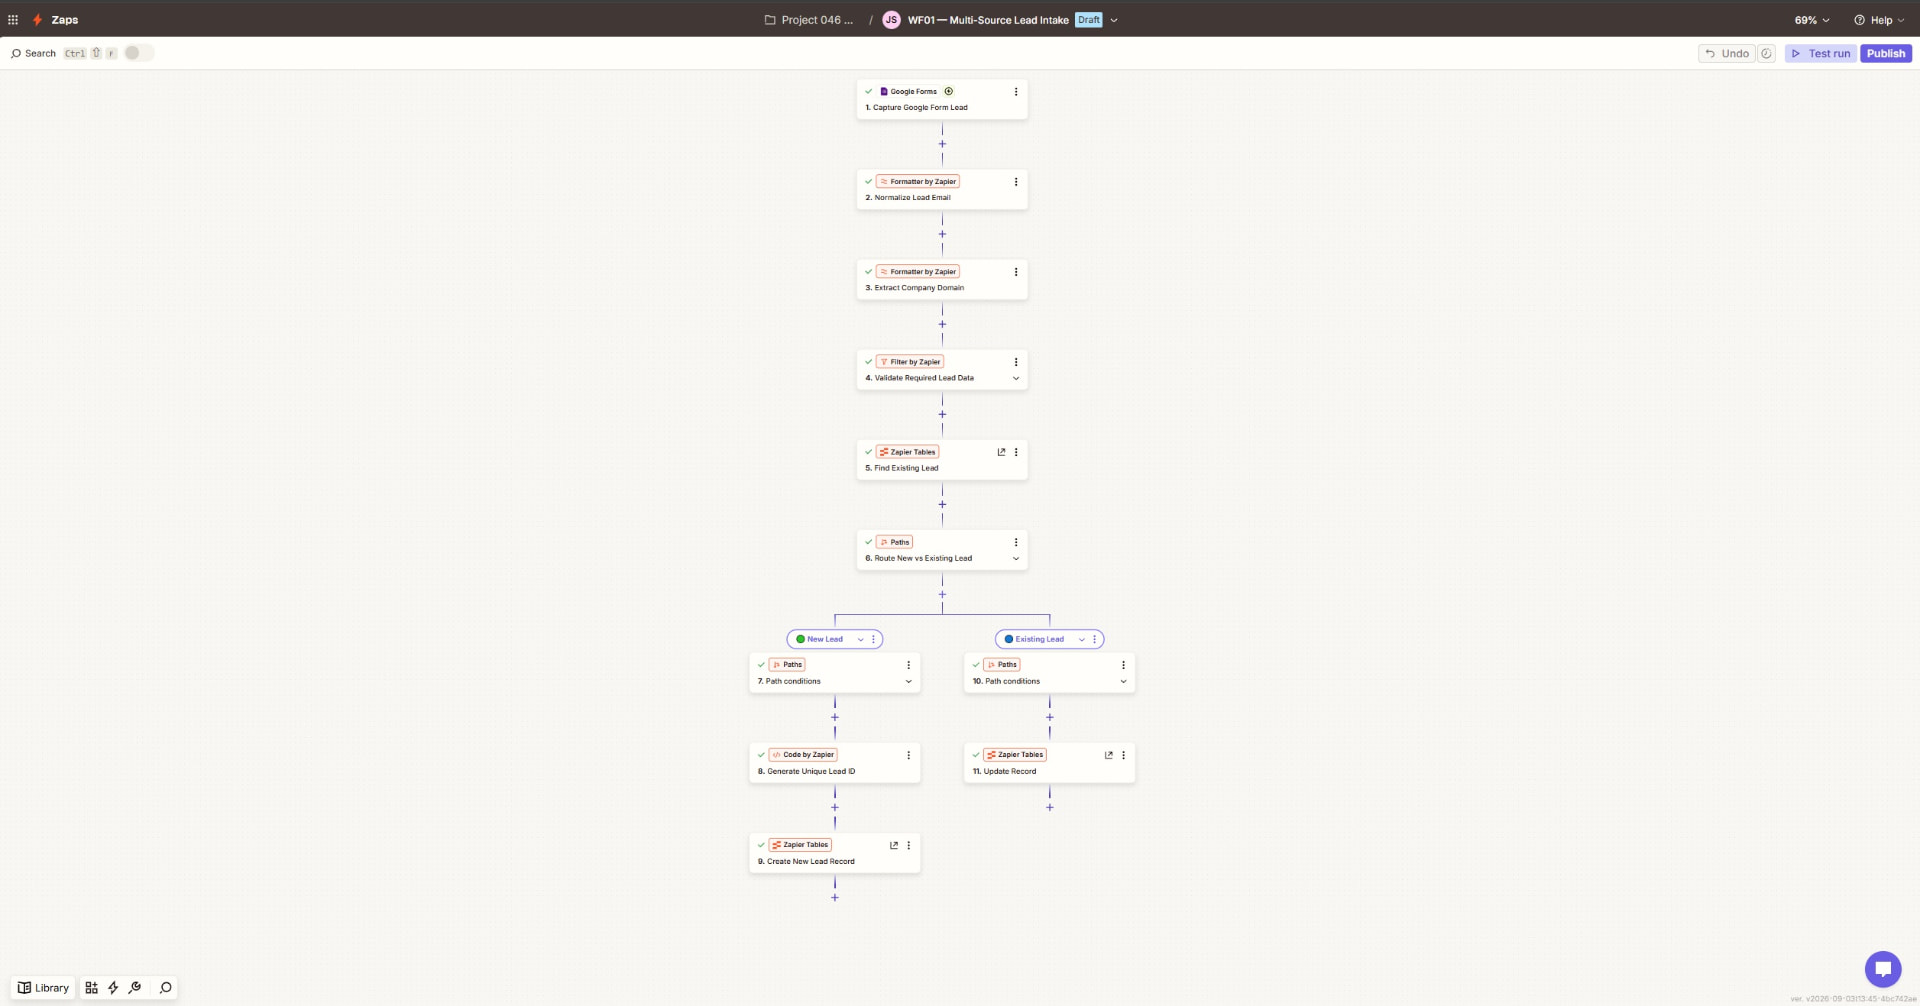This screenshot has width=1920, height=1006.
Task: Add a step after Update Record
Action: click(x=1050, y=807)
